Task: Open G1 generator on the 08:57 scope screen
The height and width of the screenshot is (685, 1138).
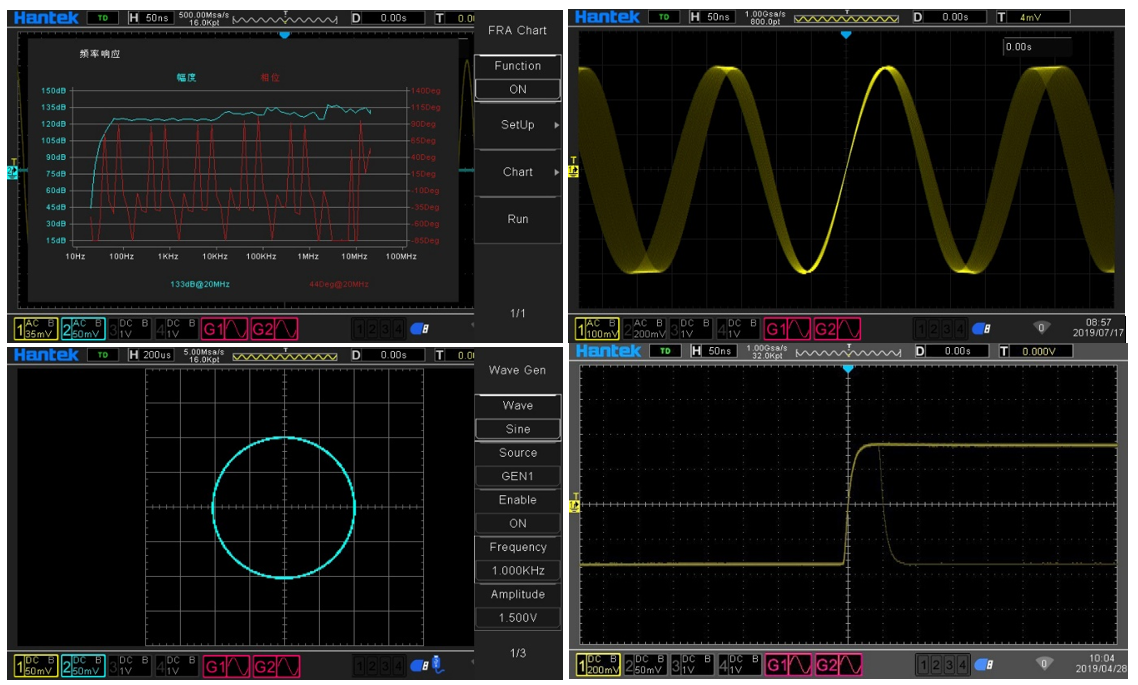Action: tap(787, 329)
